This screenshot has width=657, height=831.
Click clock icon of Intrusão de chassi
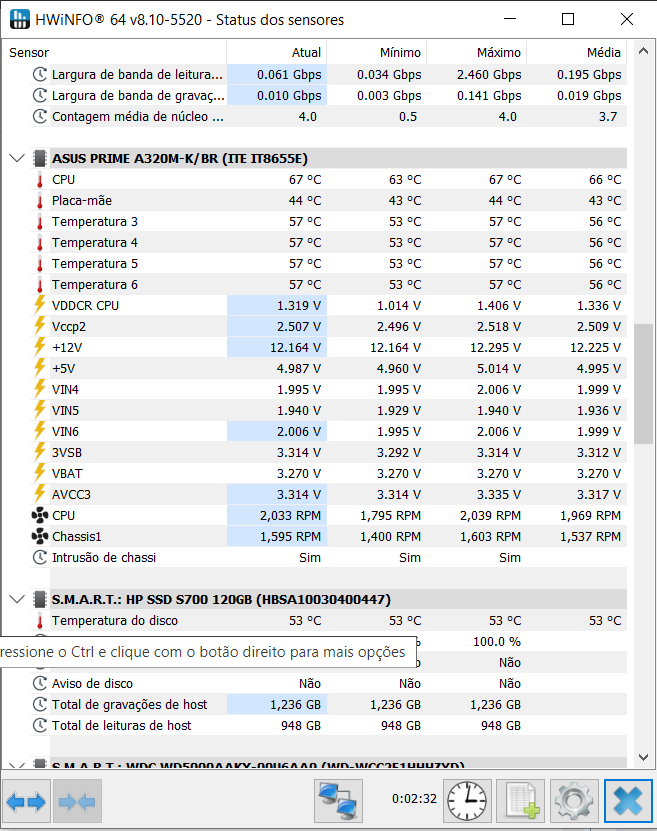40,558
